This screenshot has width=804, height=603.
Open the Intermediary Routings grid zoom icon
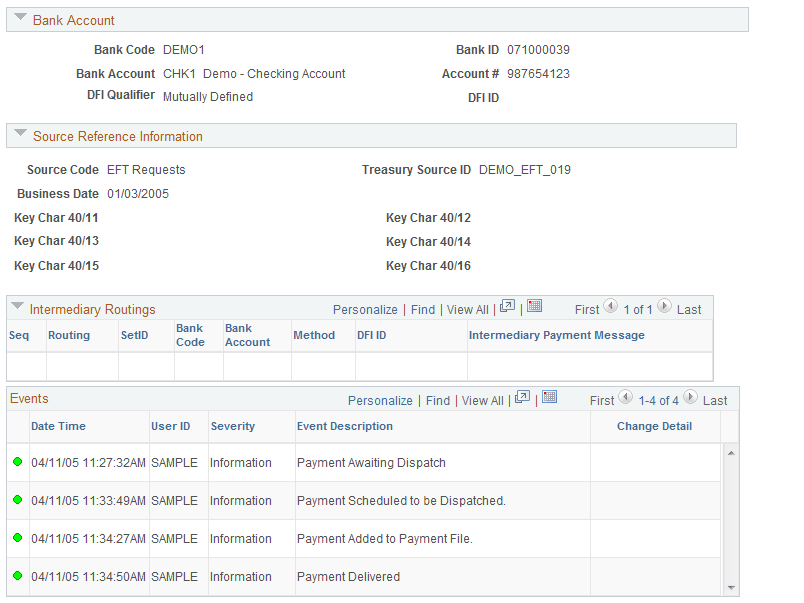507,308
